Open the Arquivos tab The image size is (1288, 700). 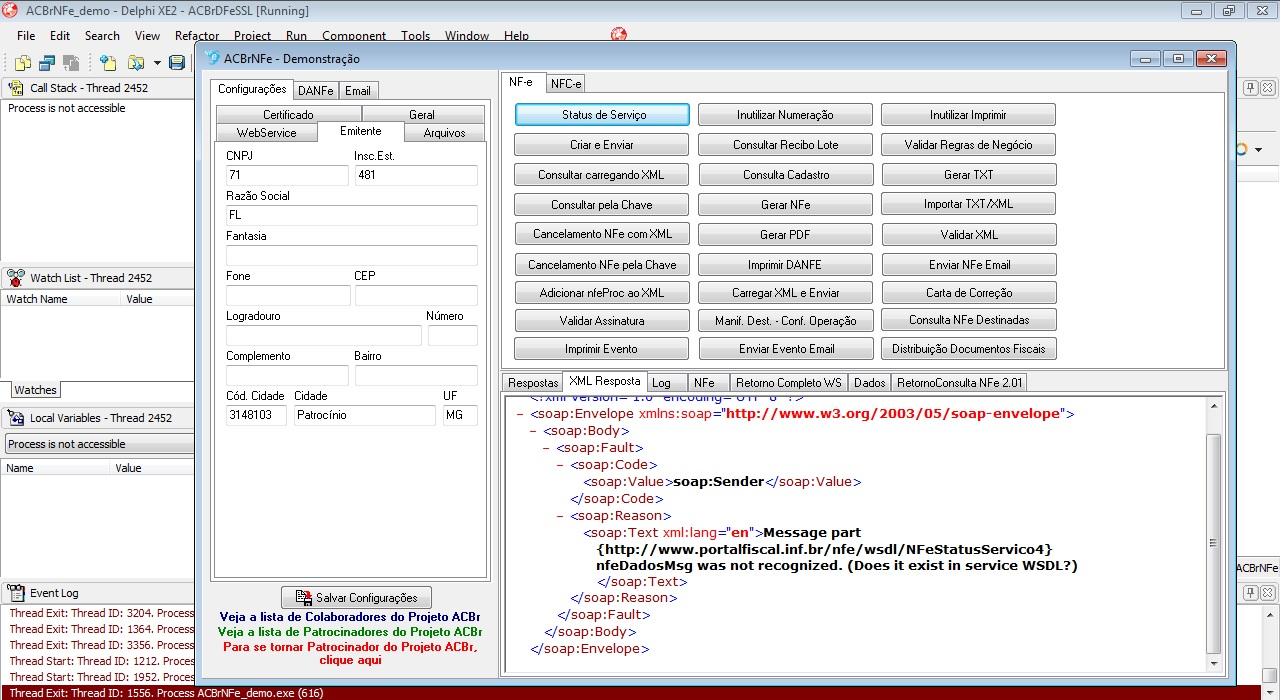[445, 133]
